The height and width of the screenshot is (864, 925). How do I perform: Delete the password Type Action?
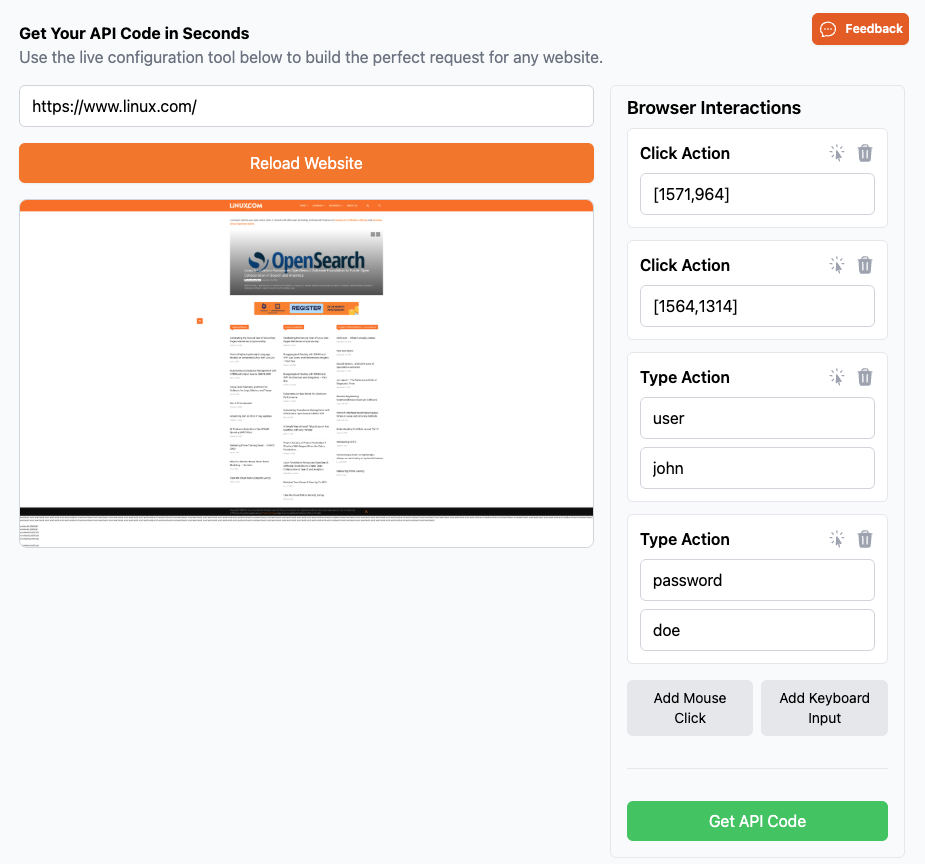click(865, 539)
